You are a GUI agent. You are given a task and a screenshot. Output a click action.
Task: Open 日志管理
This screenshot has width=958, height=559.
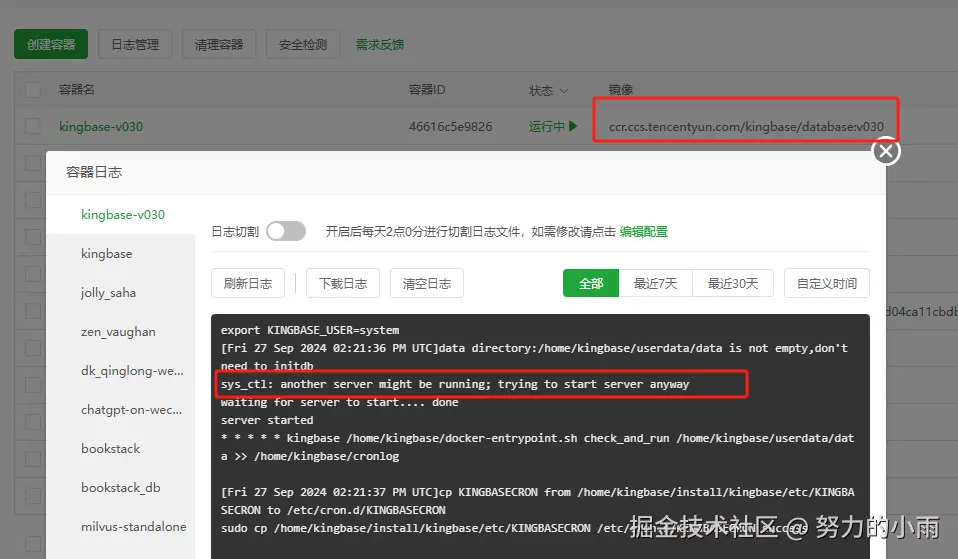pyautogui.click(x=135, y=44)
